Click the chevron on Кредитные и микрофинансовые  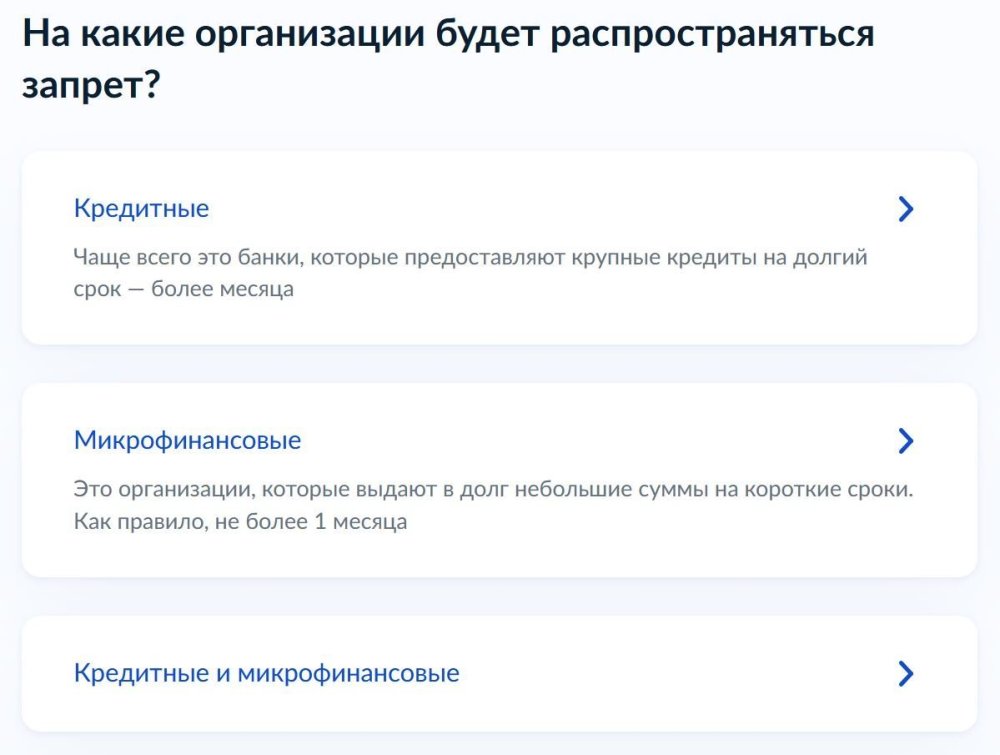point(905,673)
